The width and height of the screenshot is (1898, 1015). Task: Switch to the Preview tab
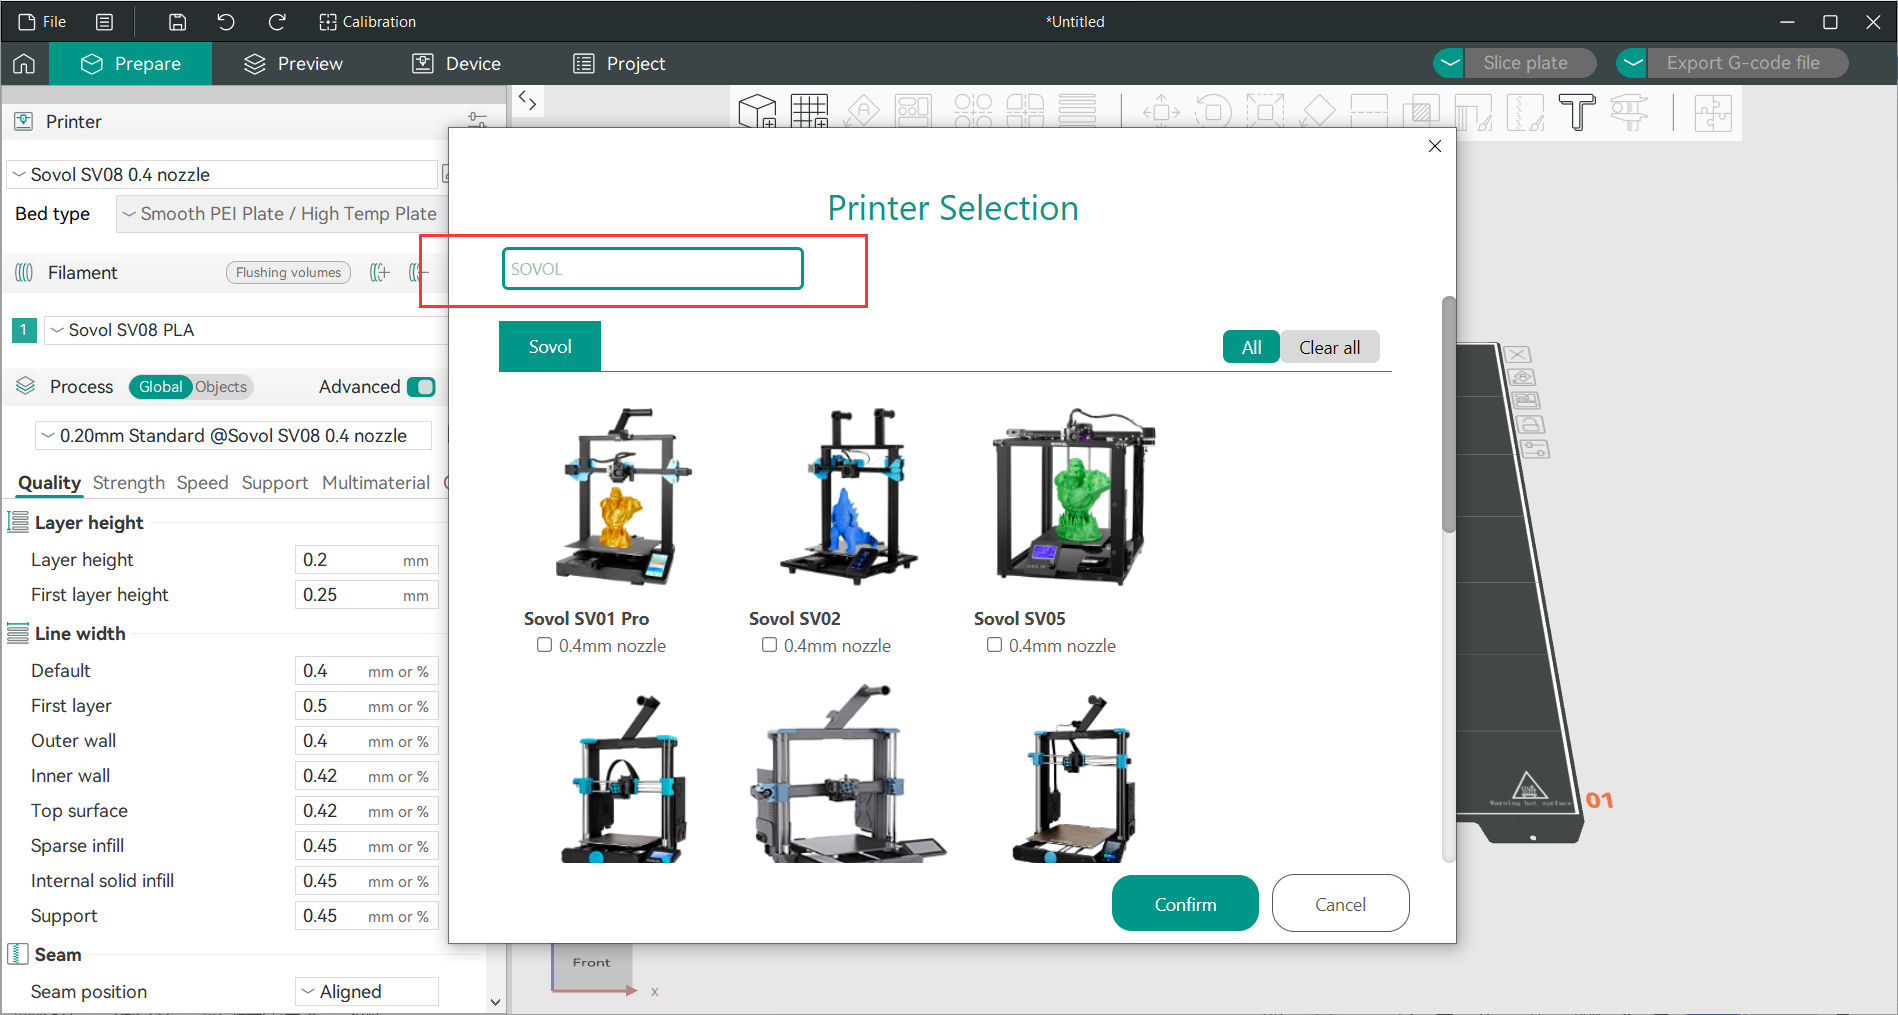click(291, 63)
